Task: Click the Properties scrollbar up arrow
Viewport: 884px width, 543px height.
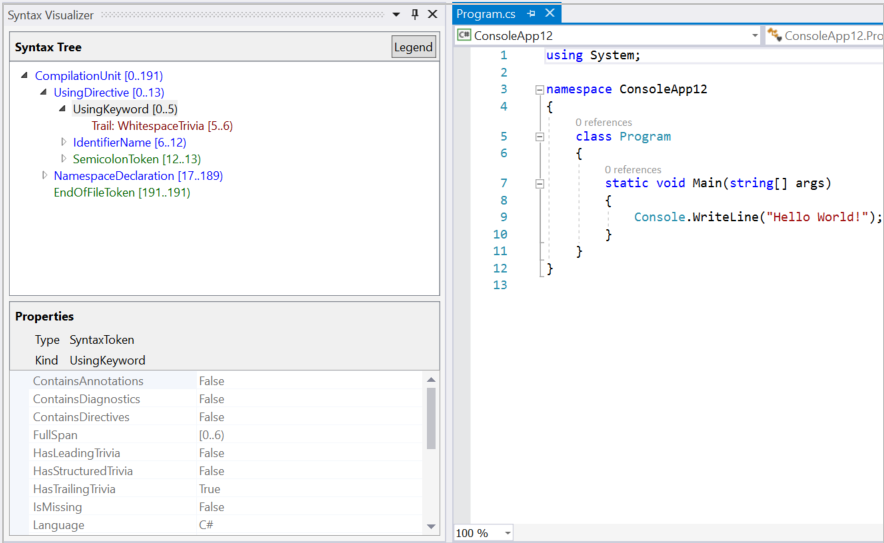Action: click(431, 380)
